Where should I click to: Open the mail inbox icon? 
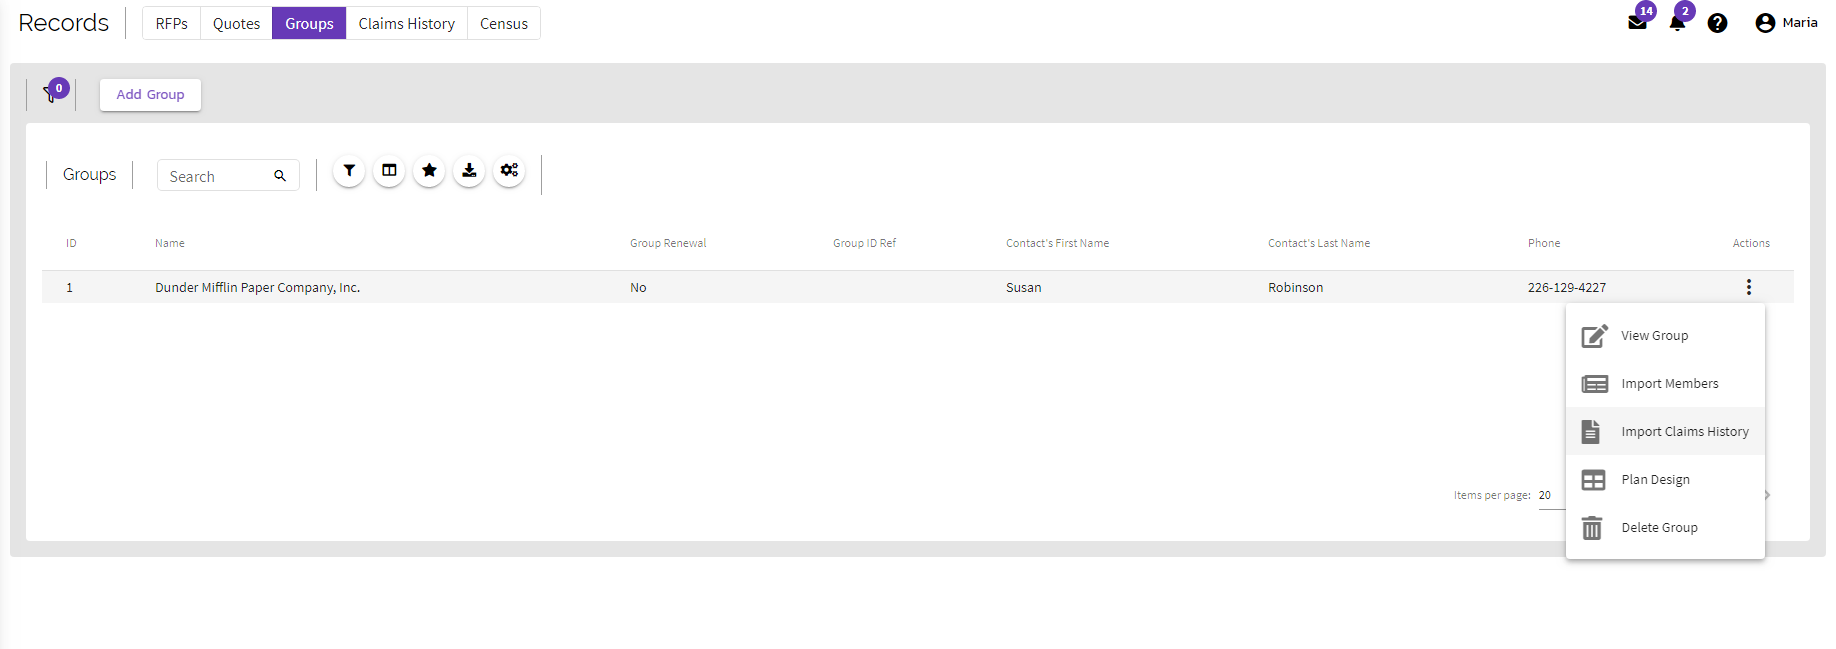pos(1637,23)
